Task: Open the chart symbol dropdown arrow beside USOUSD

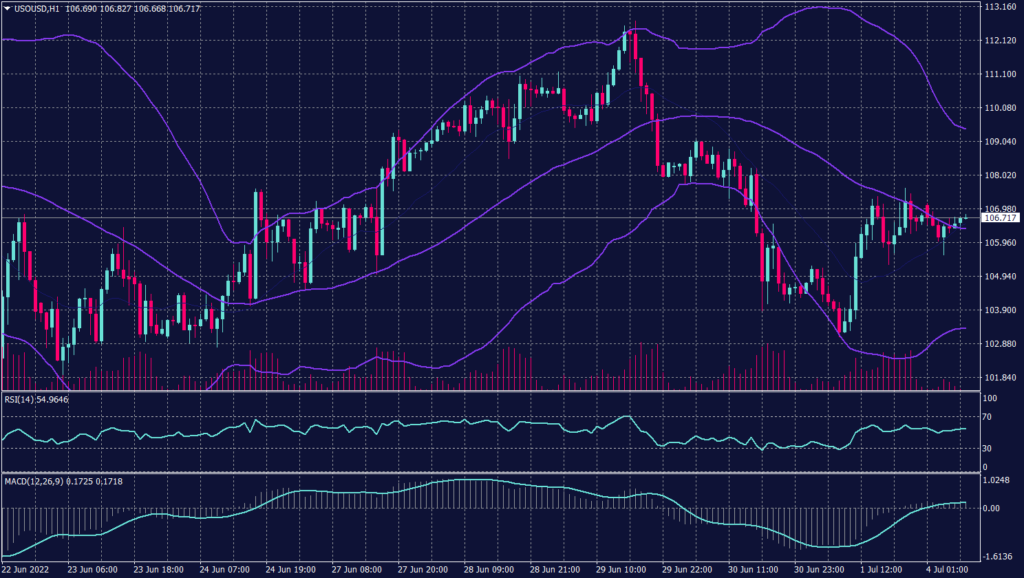Action: pos(8,8)
